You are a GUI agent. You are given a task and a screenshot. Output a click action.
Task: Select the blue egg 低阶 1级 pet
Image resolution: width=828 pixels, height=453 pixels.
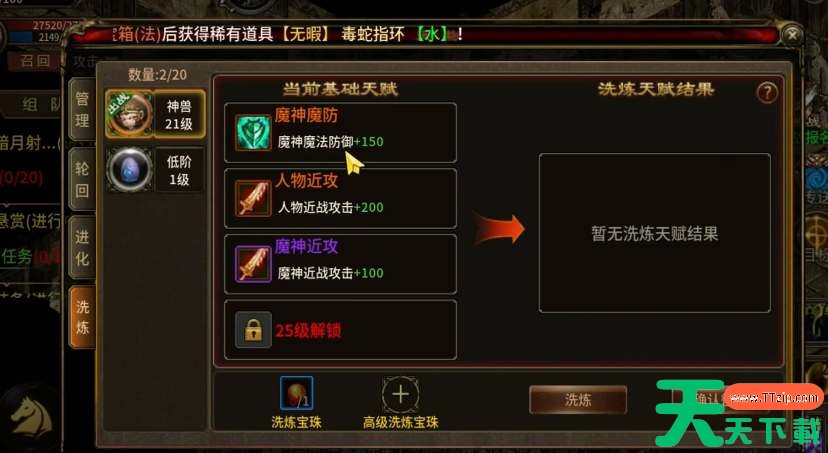129,169
